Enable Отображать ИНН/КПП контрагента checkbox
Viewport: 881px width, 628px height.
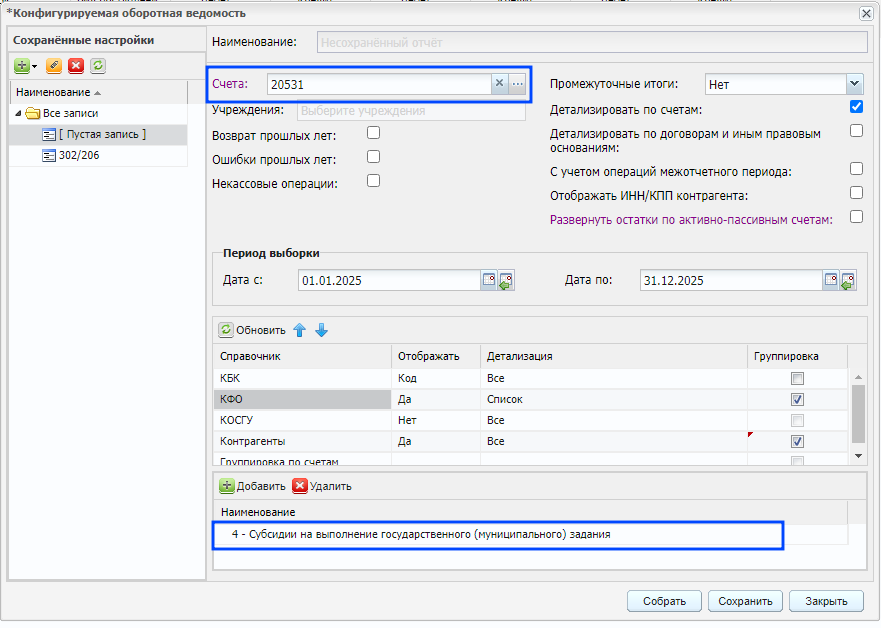[x=856, y=193]
